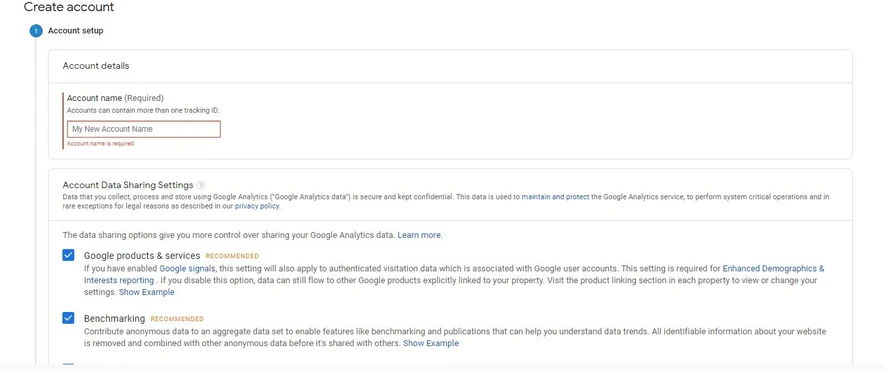This screenshot has width=885, height=371.
Task: Open the Google signals link
Action: click(187, 269)
